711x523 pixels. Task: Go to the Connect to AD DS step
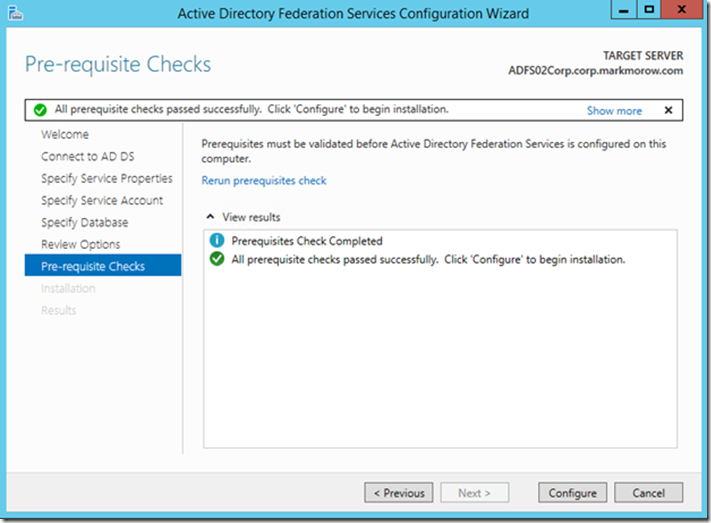88,156
